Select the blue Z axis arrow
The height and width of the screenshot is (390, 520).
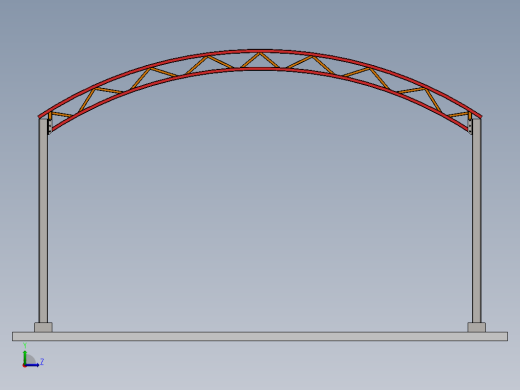tap(32, 365)
